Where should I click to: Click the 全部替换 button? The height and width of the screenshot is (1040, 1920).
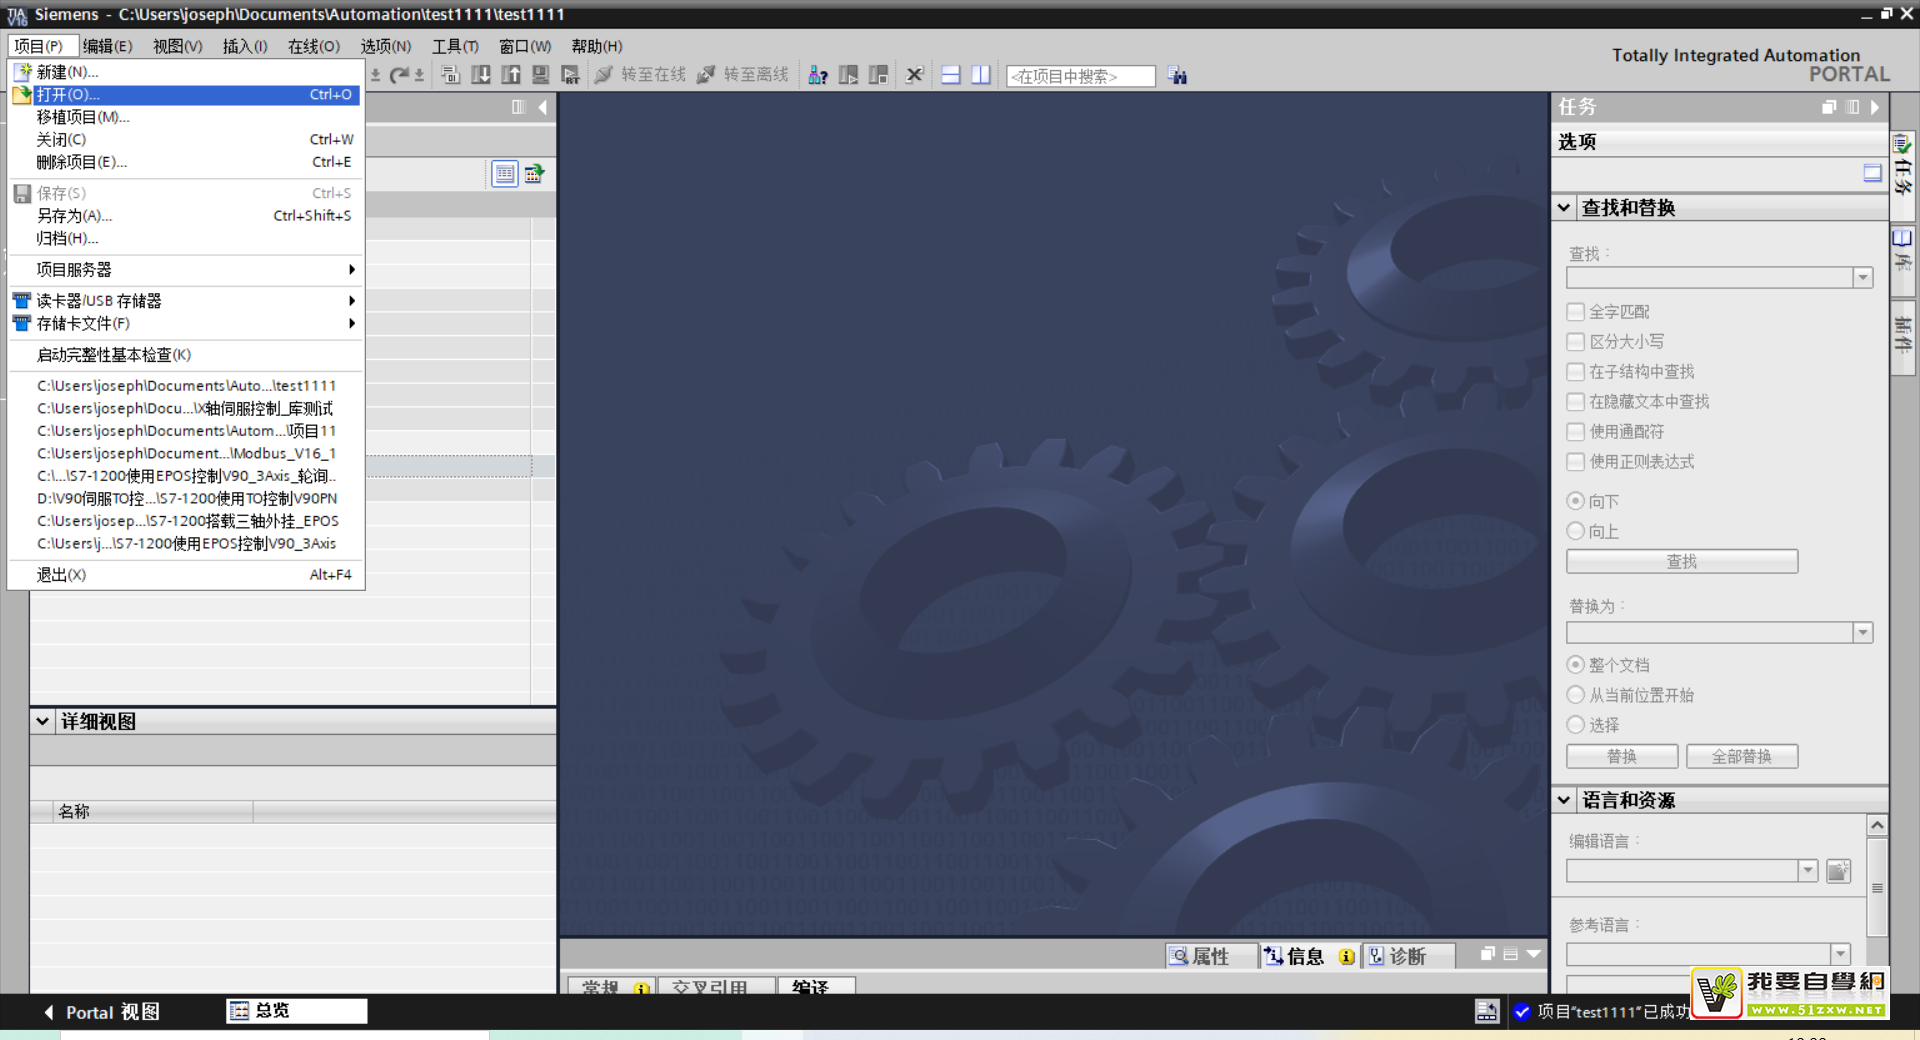[1741, 756]
